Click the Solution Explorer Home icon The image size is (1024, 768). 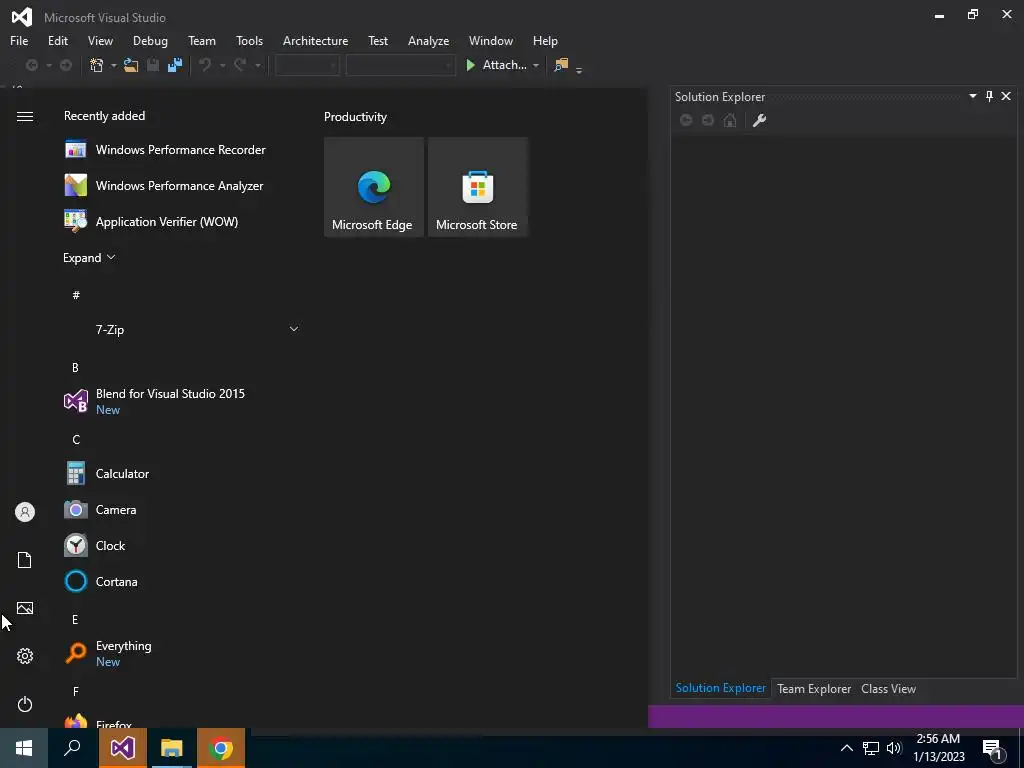(730, 120)
